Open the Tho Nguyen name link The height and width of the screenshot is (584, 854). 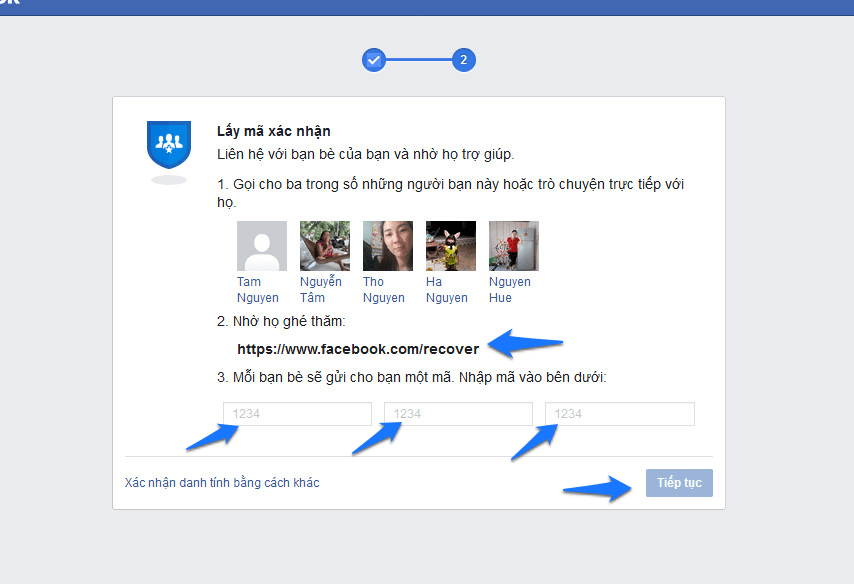pyautogui.click(x=384, y=290)
